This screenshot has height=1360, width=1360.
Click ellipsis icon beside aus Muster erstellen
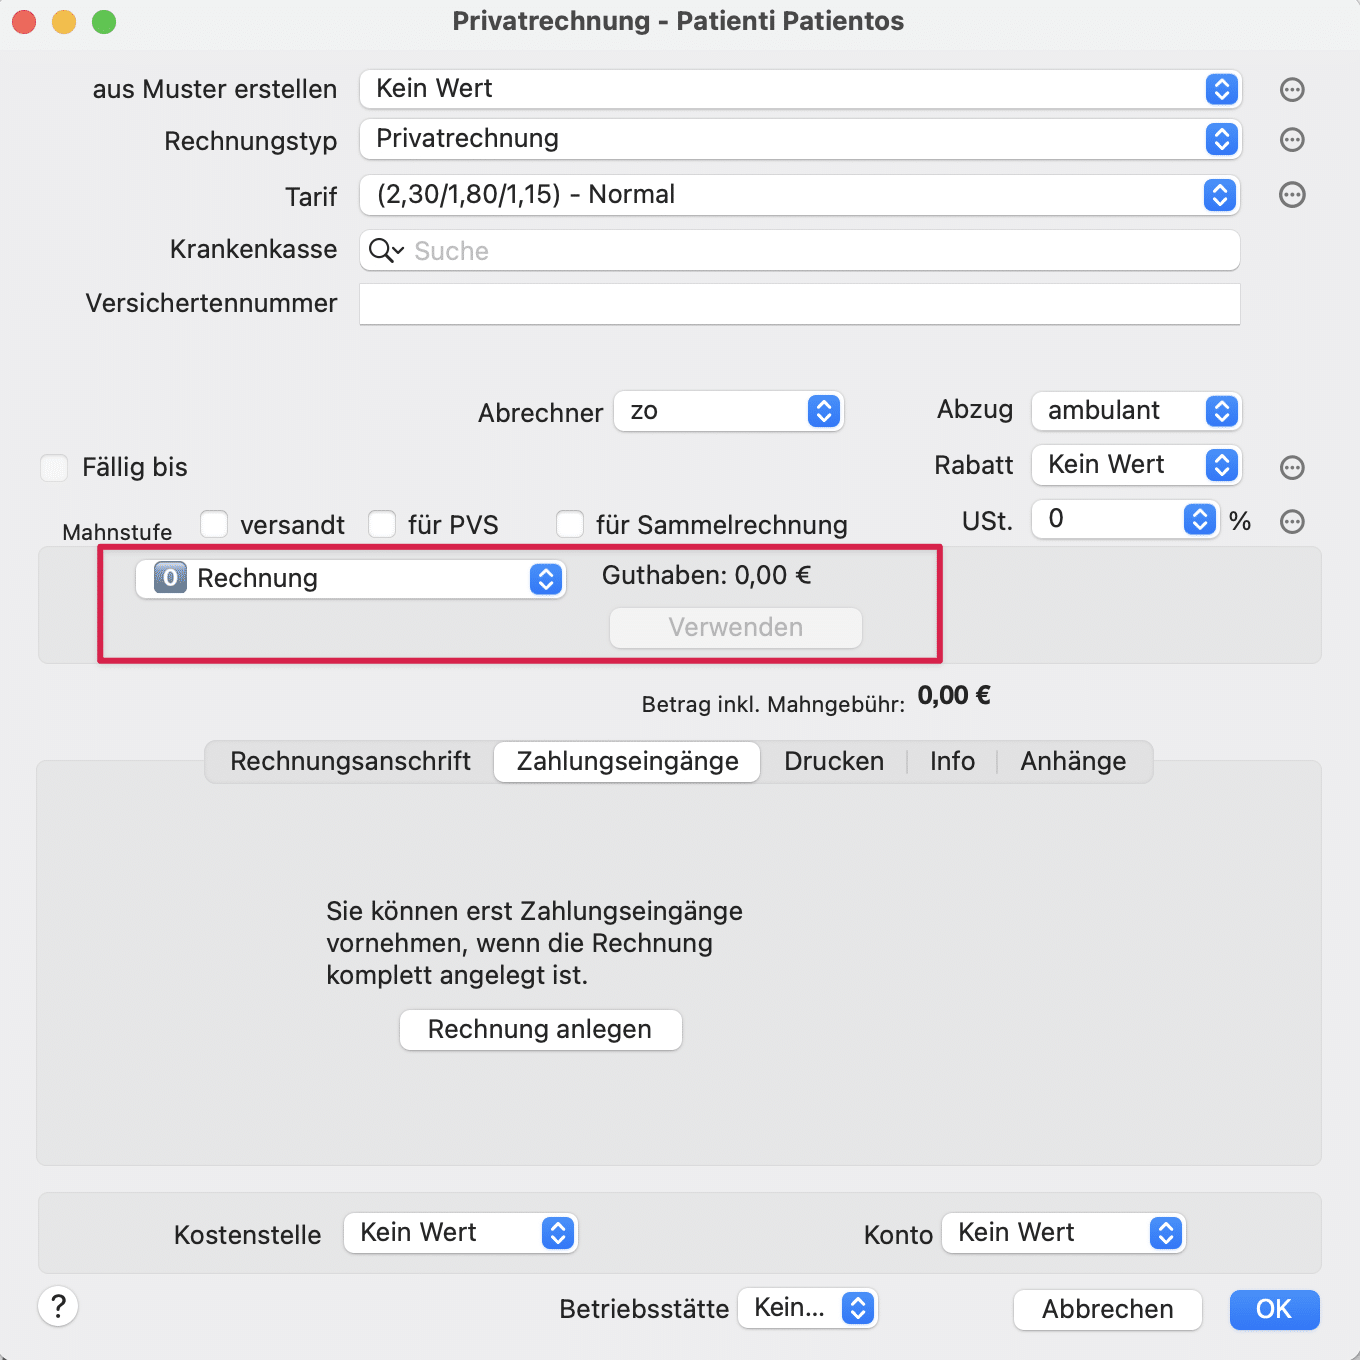point(1292,90)
